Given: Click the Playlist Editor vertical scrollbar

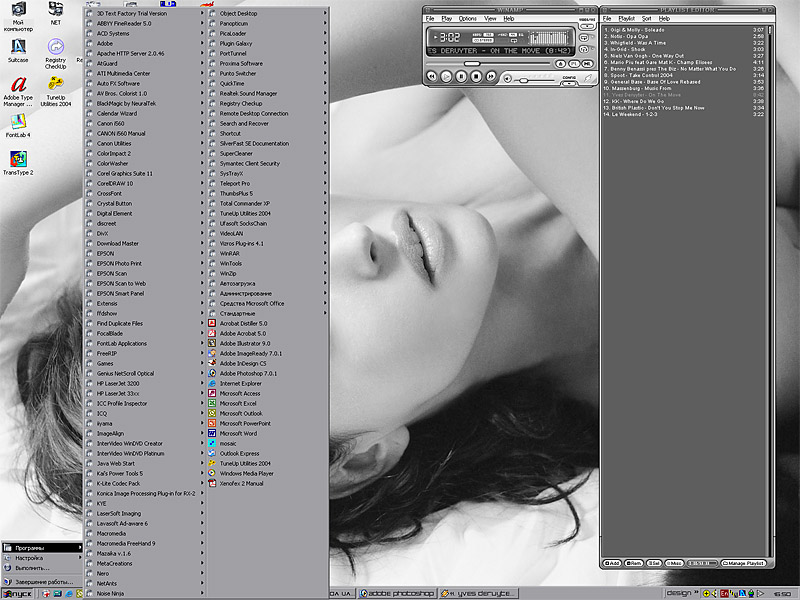Looking at the screenshot, I should point(769,291).
